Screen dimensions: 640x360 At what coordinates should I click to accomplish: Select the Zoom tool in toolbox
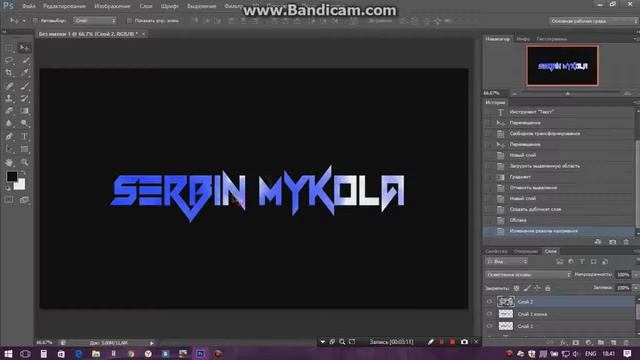pyautogui.click(x=24, y=162)
